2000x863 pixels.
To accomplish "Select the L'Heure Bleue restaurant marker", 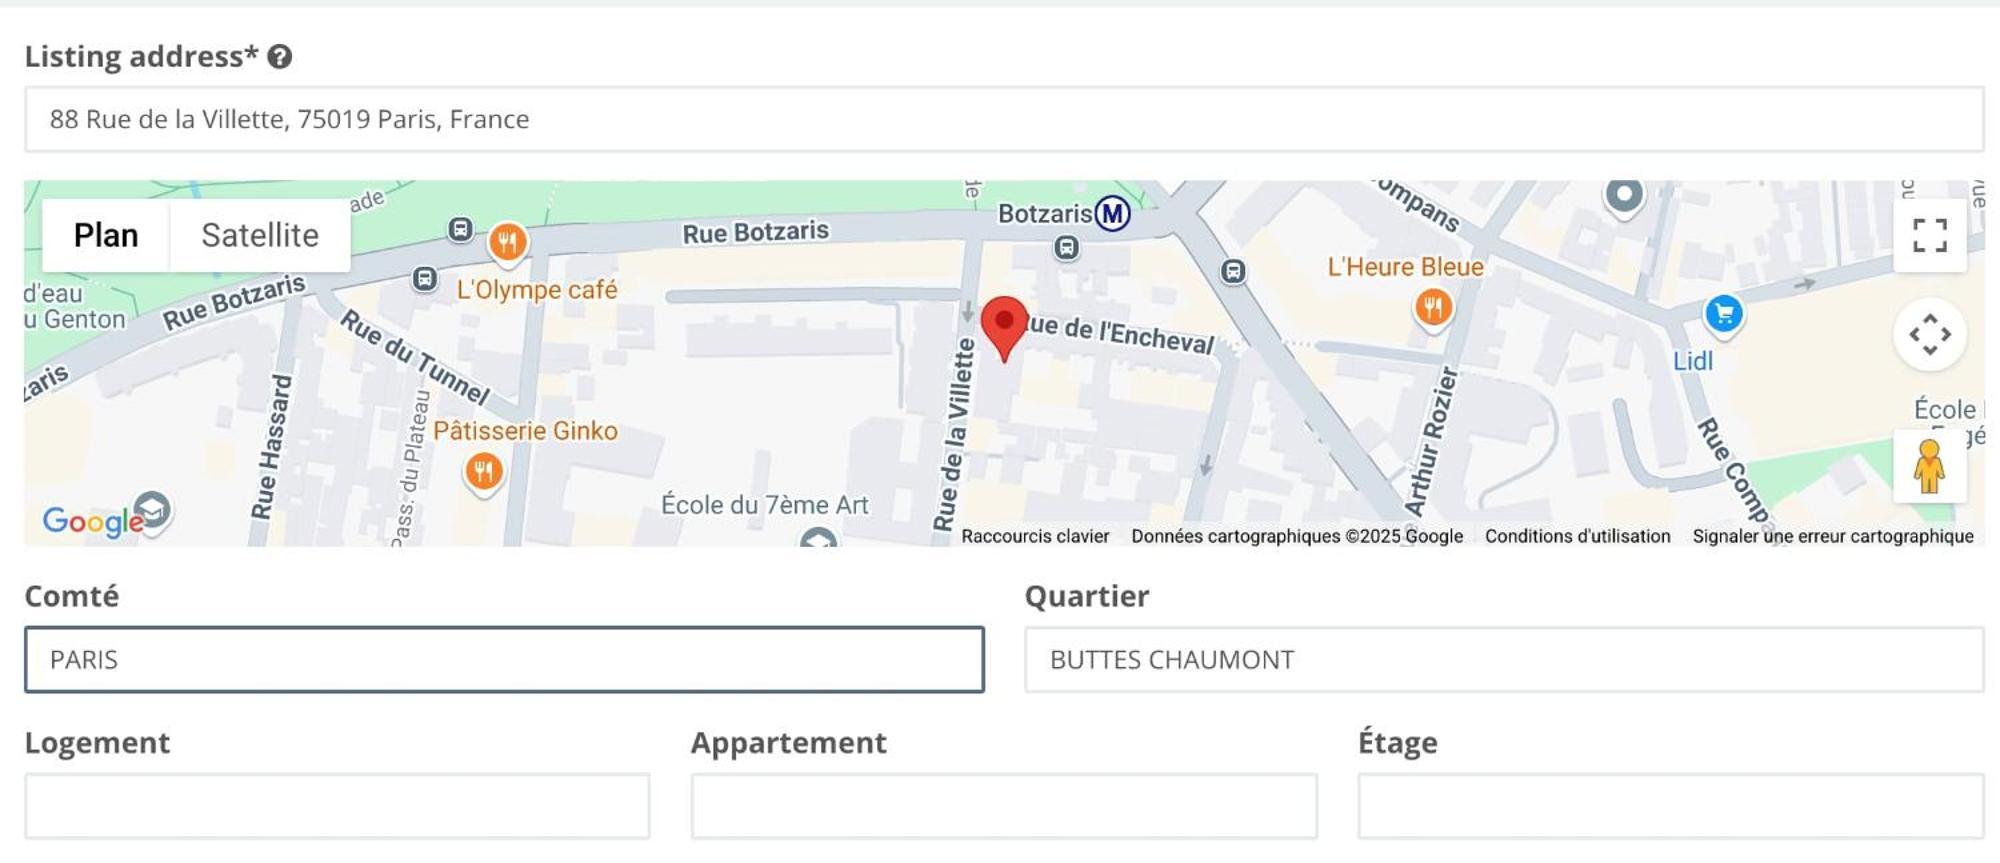I will [1433, 307].
